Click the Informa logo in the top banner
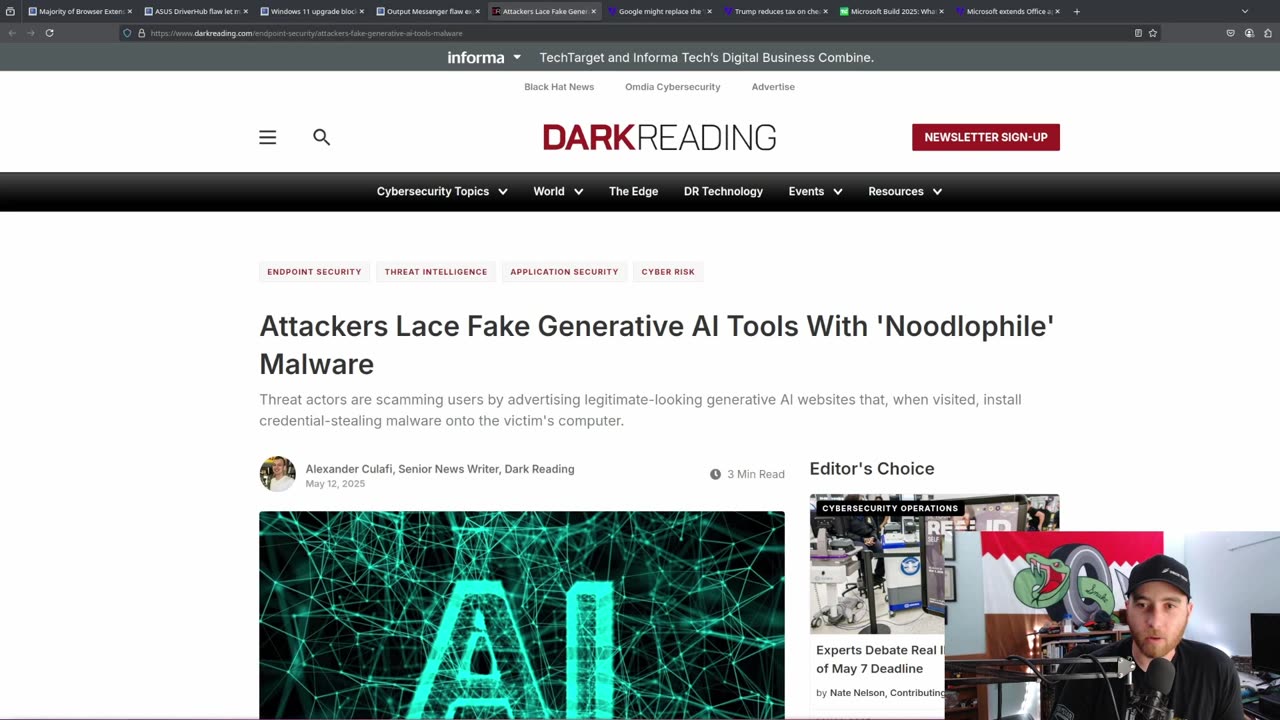The image size is (1280, 720). click(476, 58)
